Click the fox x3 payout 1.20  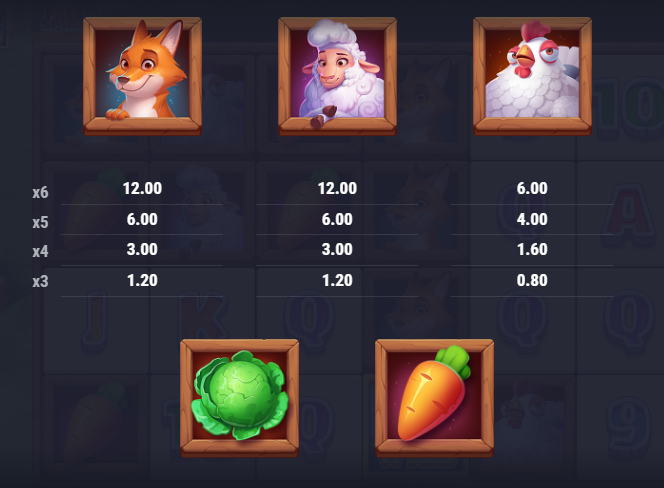[x=142, y=280]
